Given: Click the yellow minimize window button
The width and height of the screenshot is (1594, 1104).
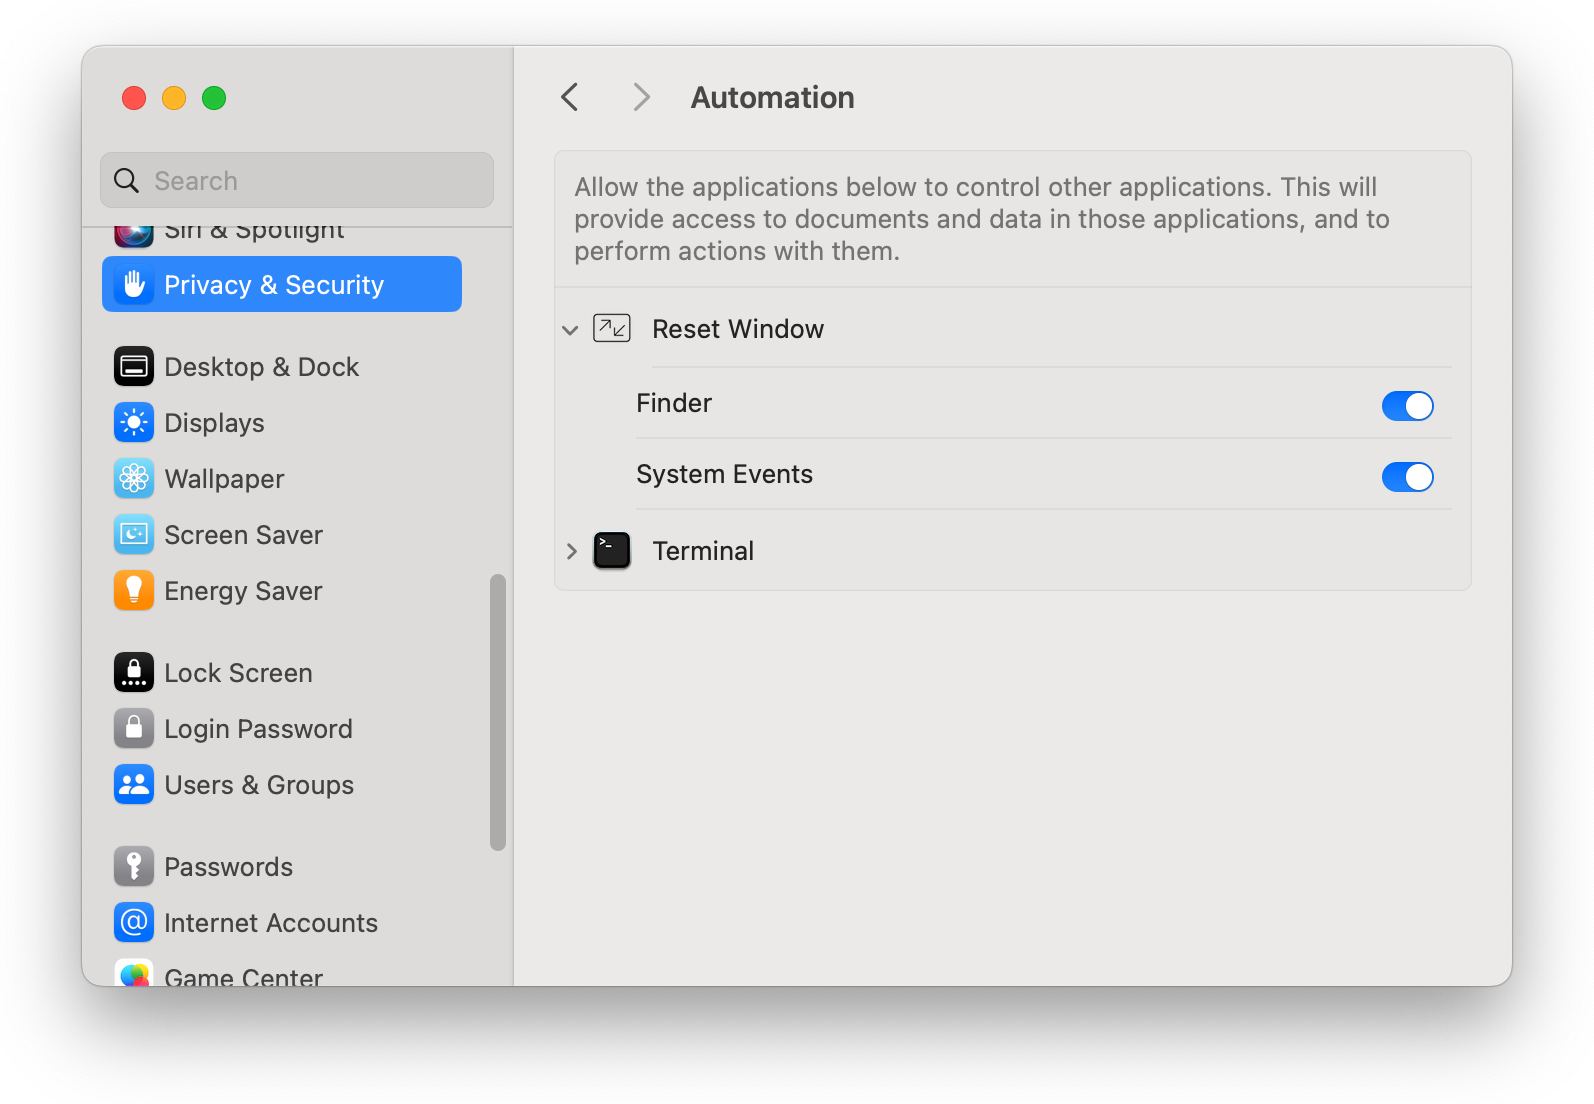Looking at the screenshot, I should (174, 98).
